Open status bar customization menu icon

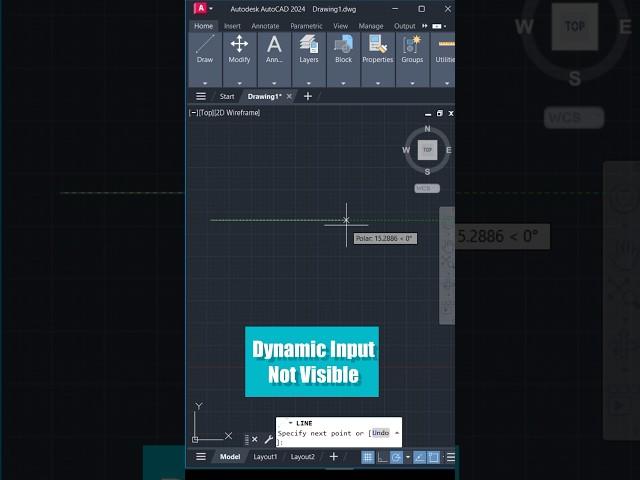tap(451, 458)
